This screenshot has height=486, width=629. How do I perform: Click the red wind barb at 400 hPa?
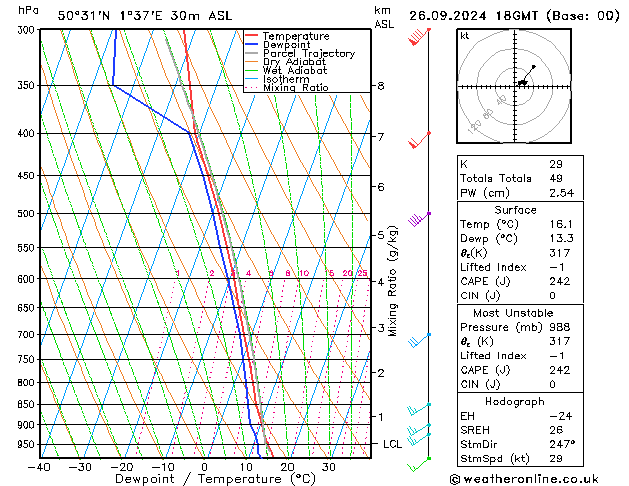point(420,140)
